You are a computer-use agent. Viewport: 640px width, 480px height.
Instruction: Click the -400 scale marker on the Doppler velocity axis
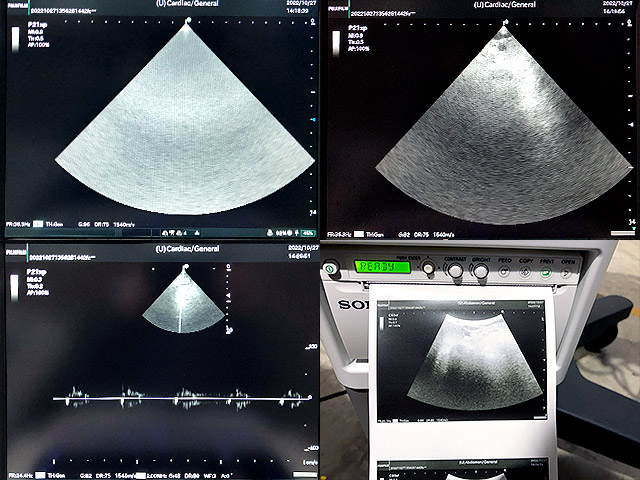tap(312, 448)
